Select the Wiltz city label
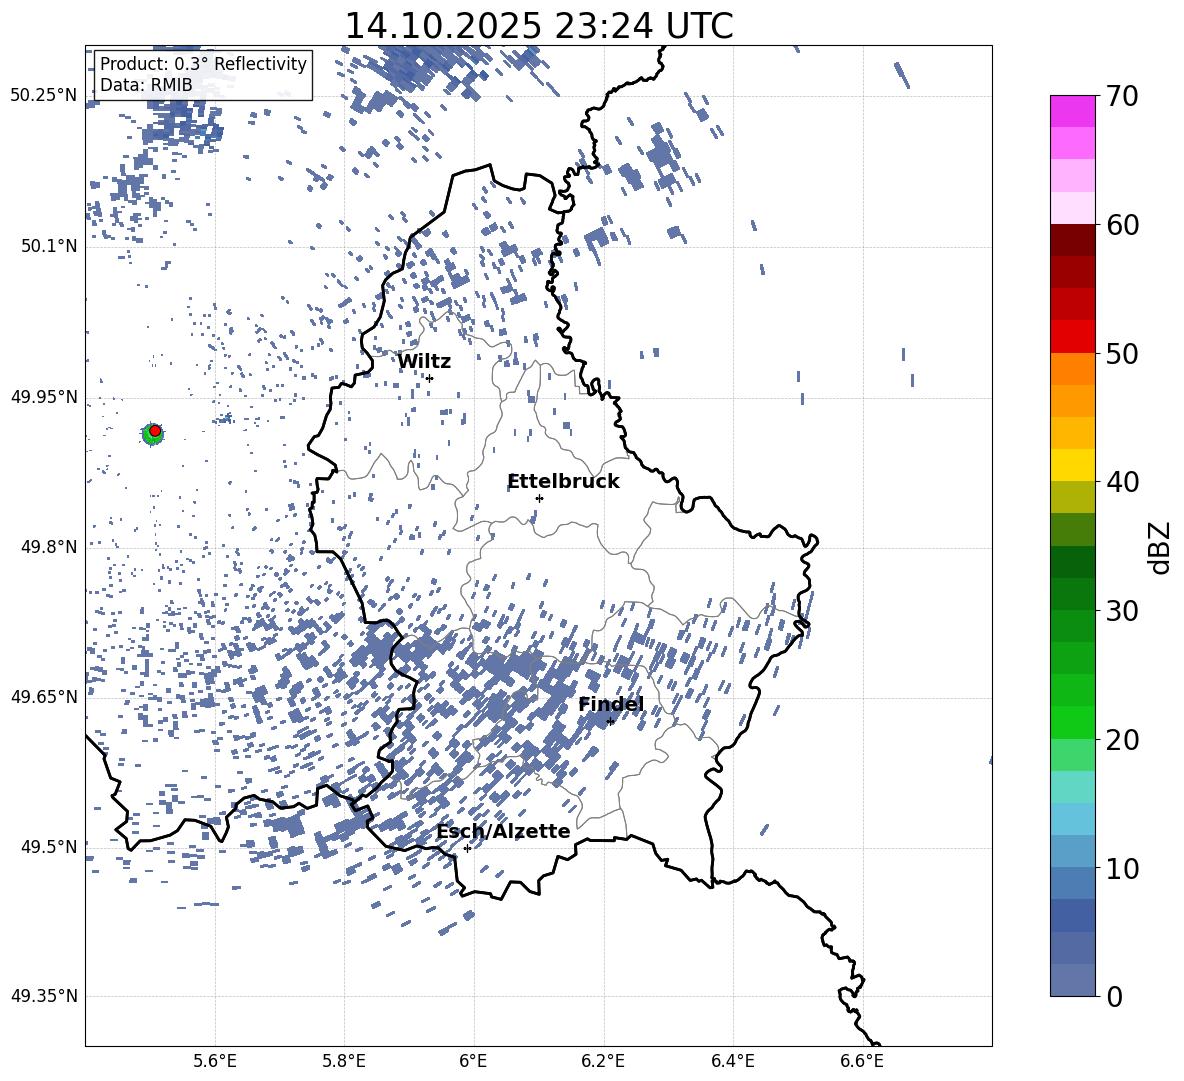 [x=424, y=362]
